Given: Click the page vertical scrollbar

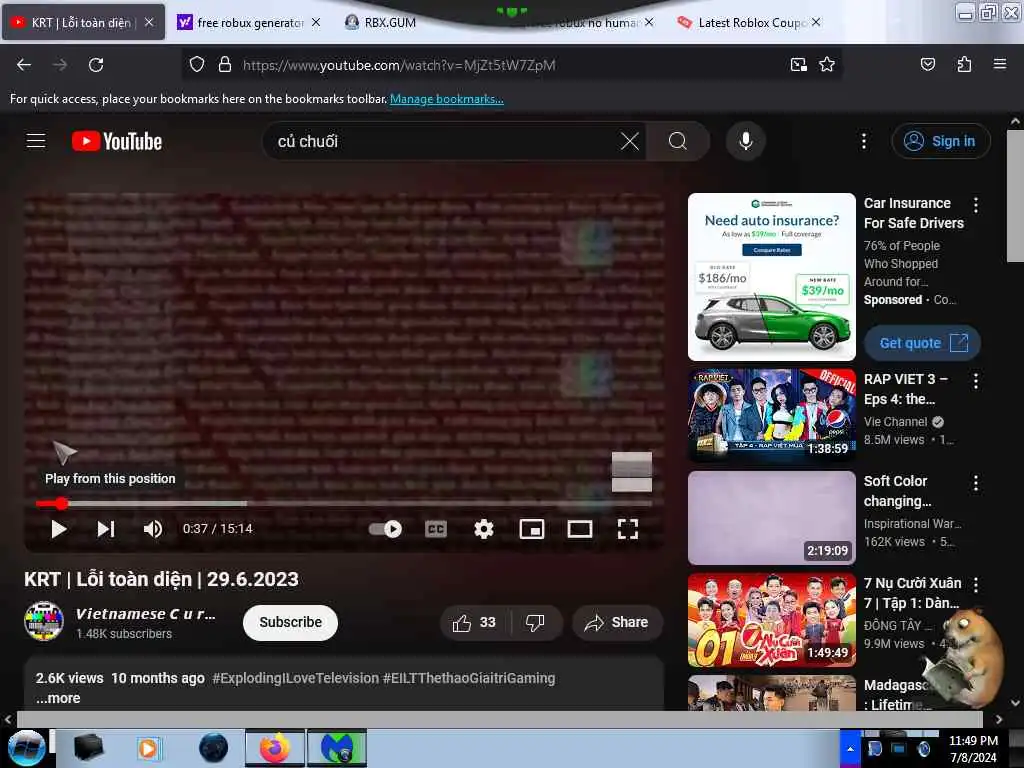Looking at the screenshot, I should (x=1014, y=196).
